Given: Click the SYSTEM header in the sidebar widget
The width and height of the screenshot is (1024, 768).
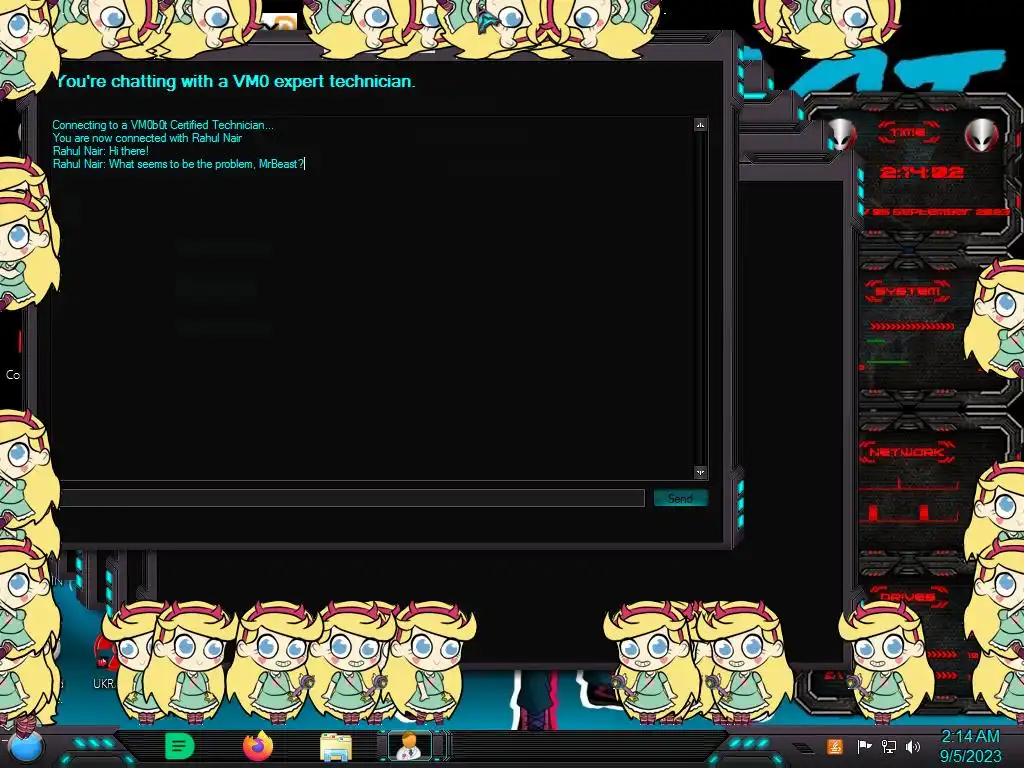Looking at the screenshot, I should click(x=908, y=291).
